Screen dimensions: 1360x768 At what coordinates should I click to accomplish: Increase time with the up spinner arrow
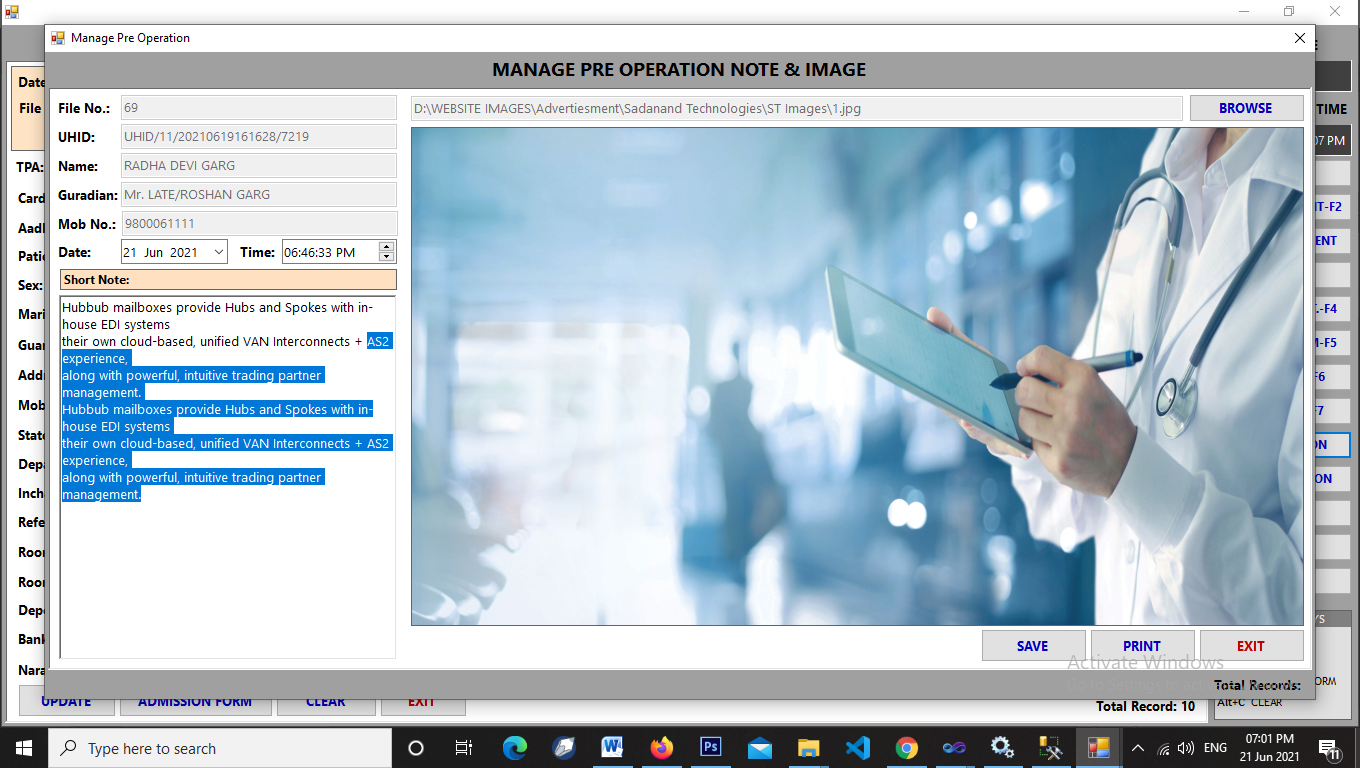pos(387,247)
